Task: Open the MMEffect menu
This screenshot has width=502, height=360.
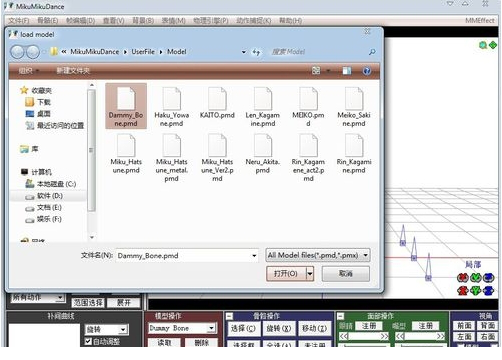Action: [x=480, y=21]
